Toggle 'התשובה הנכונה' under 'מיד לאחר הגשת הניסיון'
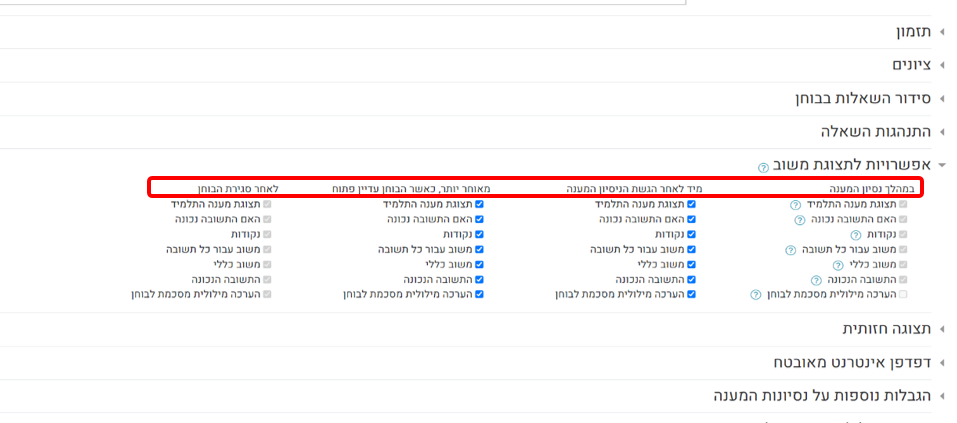 tap(691, 280)
